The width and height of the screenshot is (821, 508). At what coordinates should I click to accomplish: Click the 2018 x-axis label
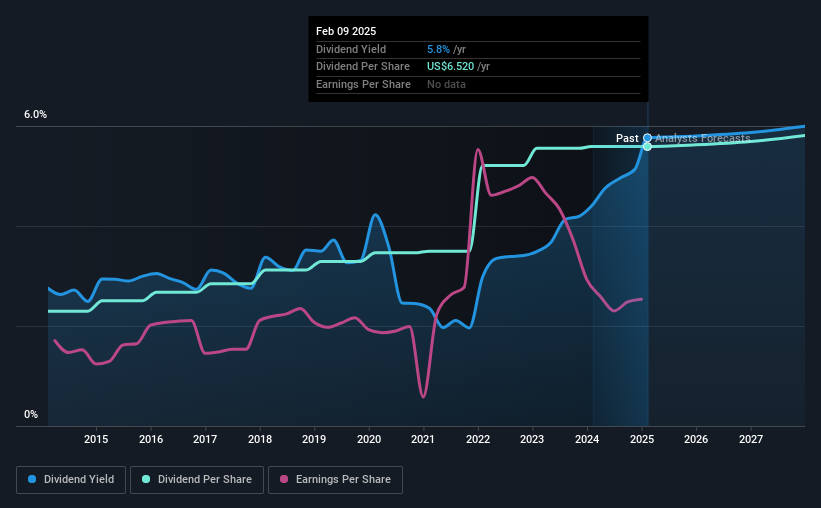260,439
